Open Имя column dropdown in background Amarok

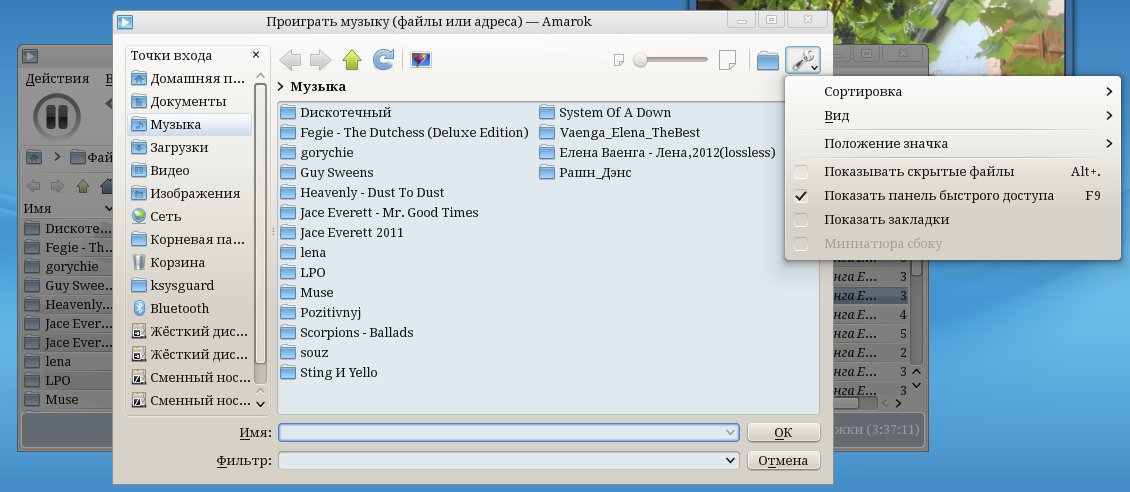click(110, 209)
